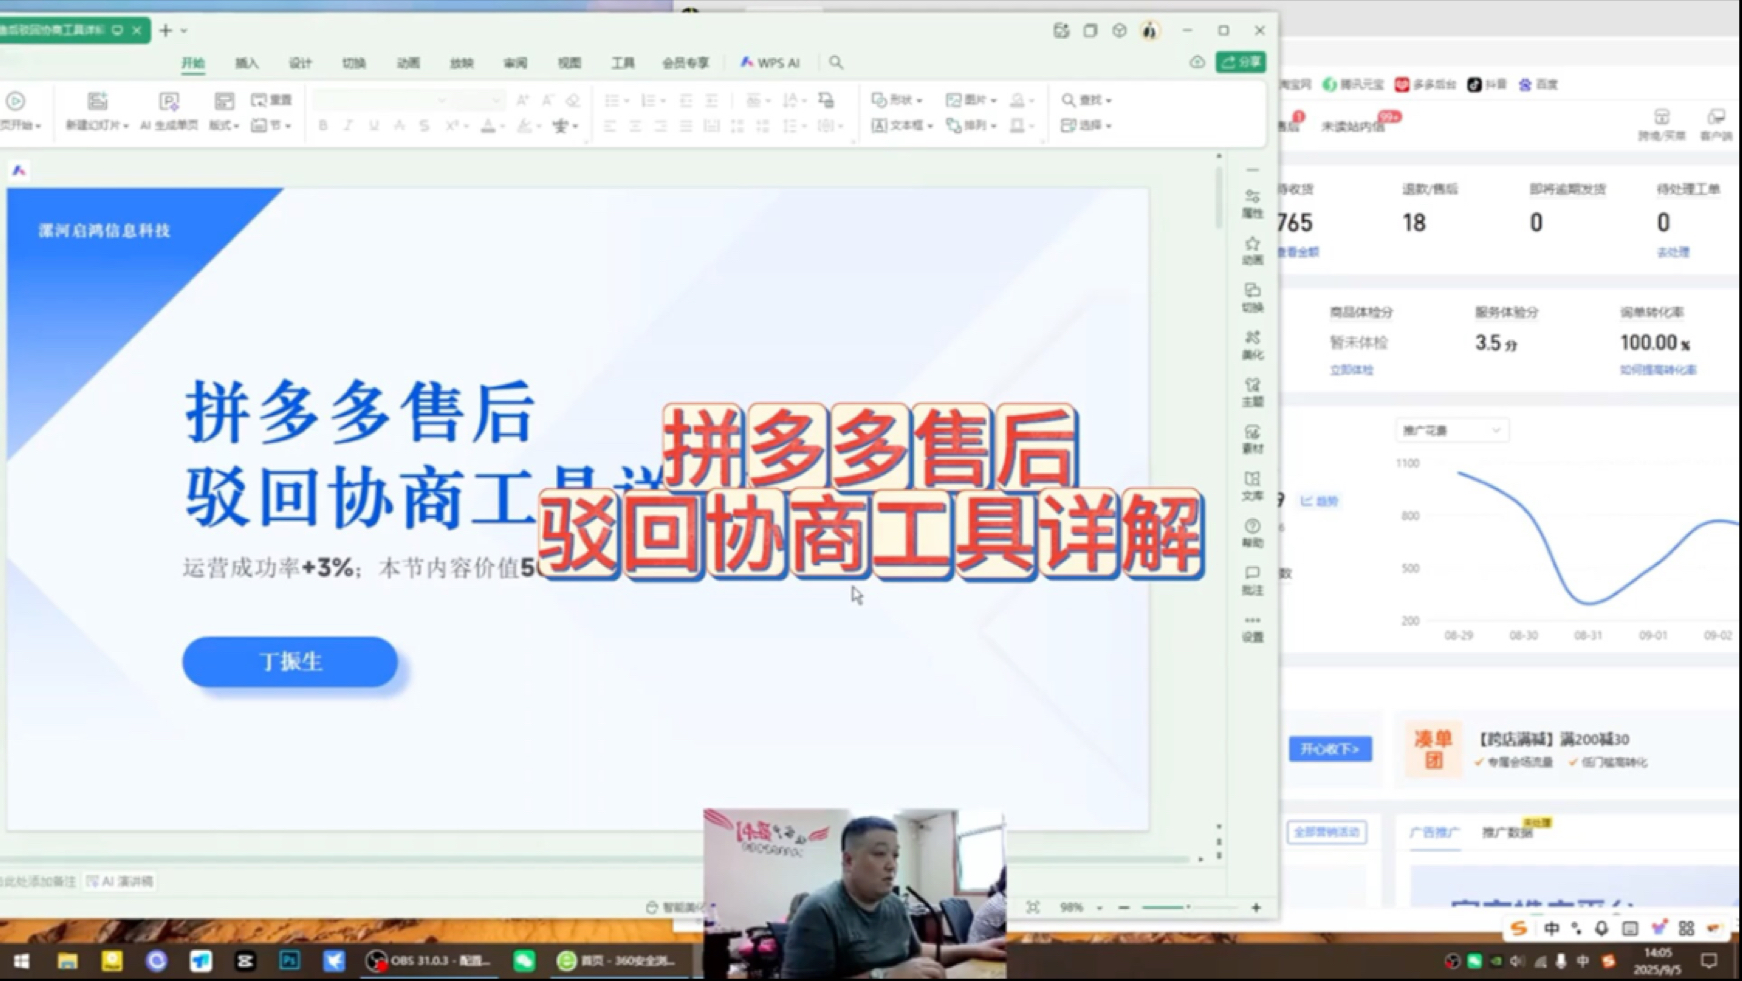Image resolution: width=1742 pixels, height=981 pixels.
Task: Switch to the 设计 ribbon tab
Action: [x=301, y=63]
